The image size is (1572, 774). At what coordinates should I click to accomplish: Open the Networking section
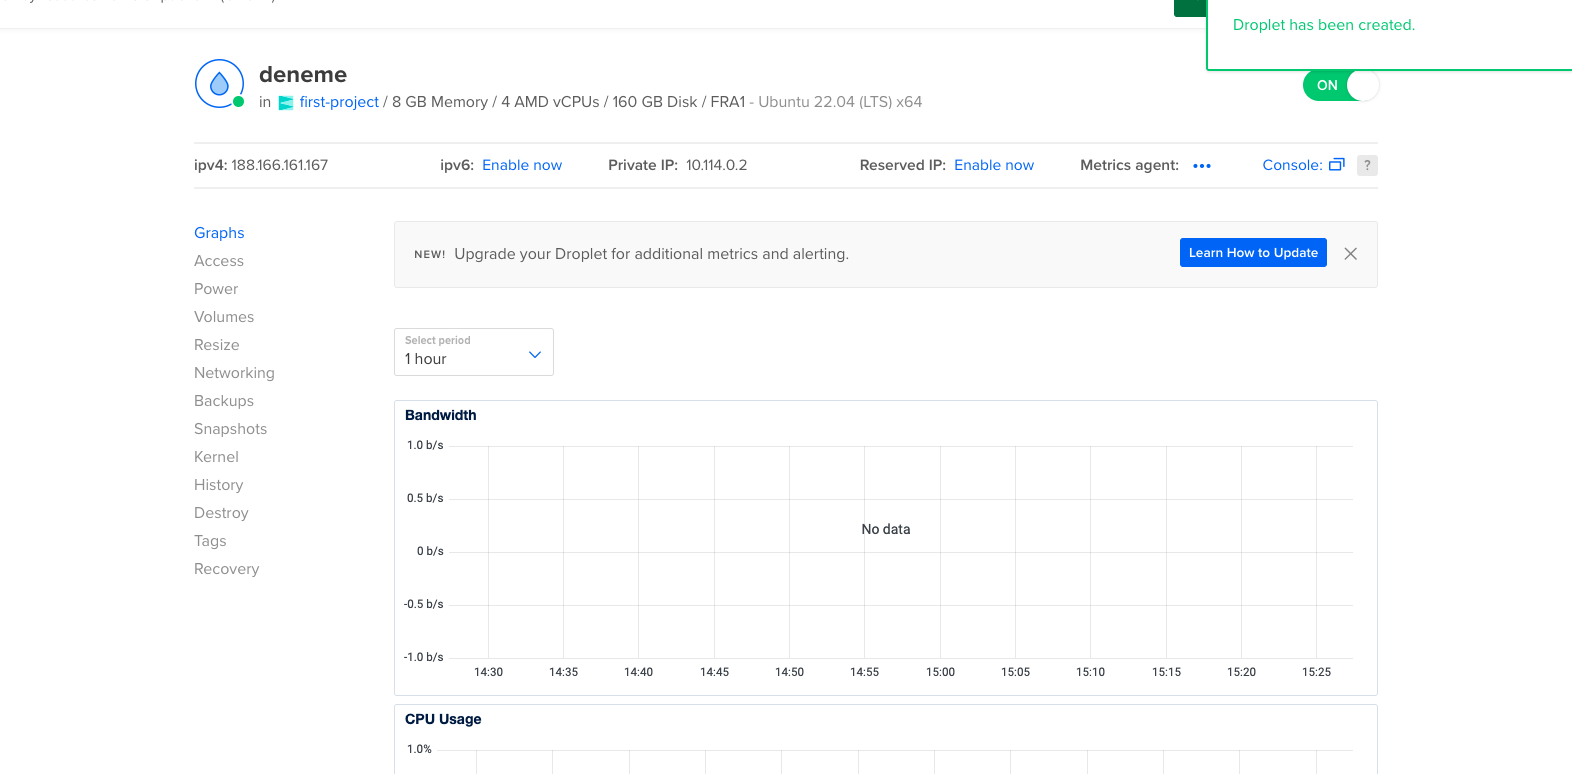(x=234, y=373)
